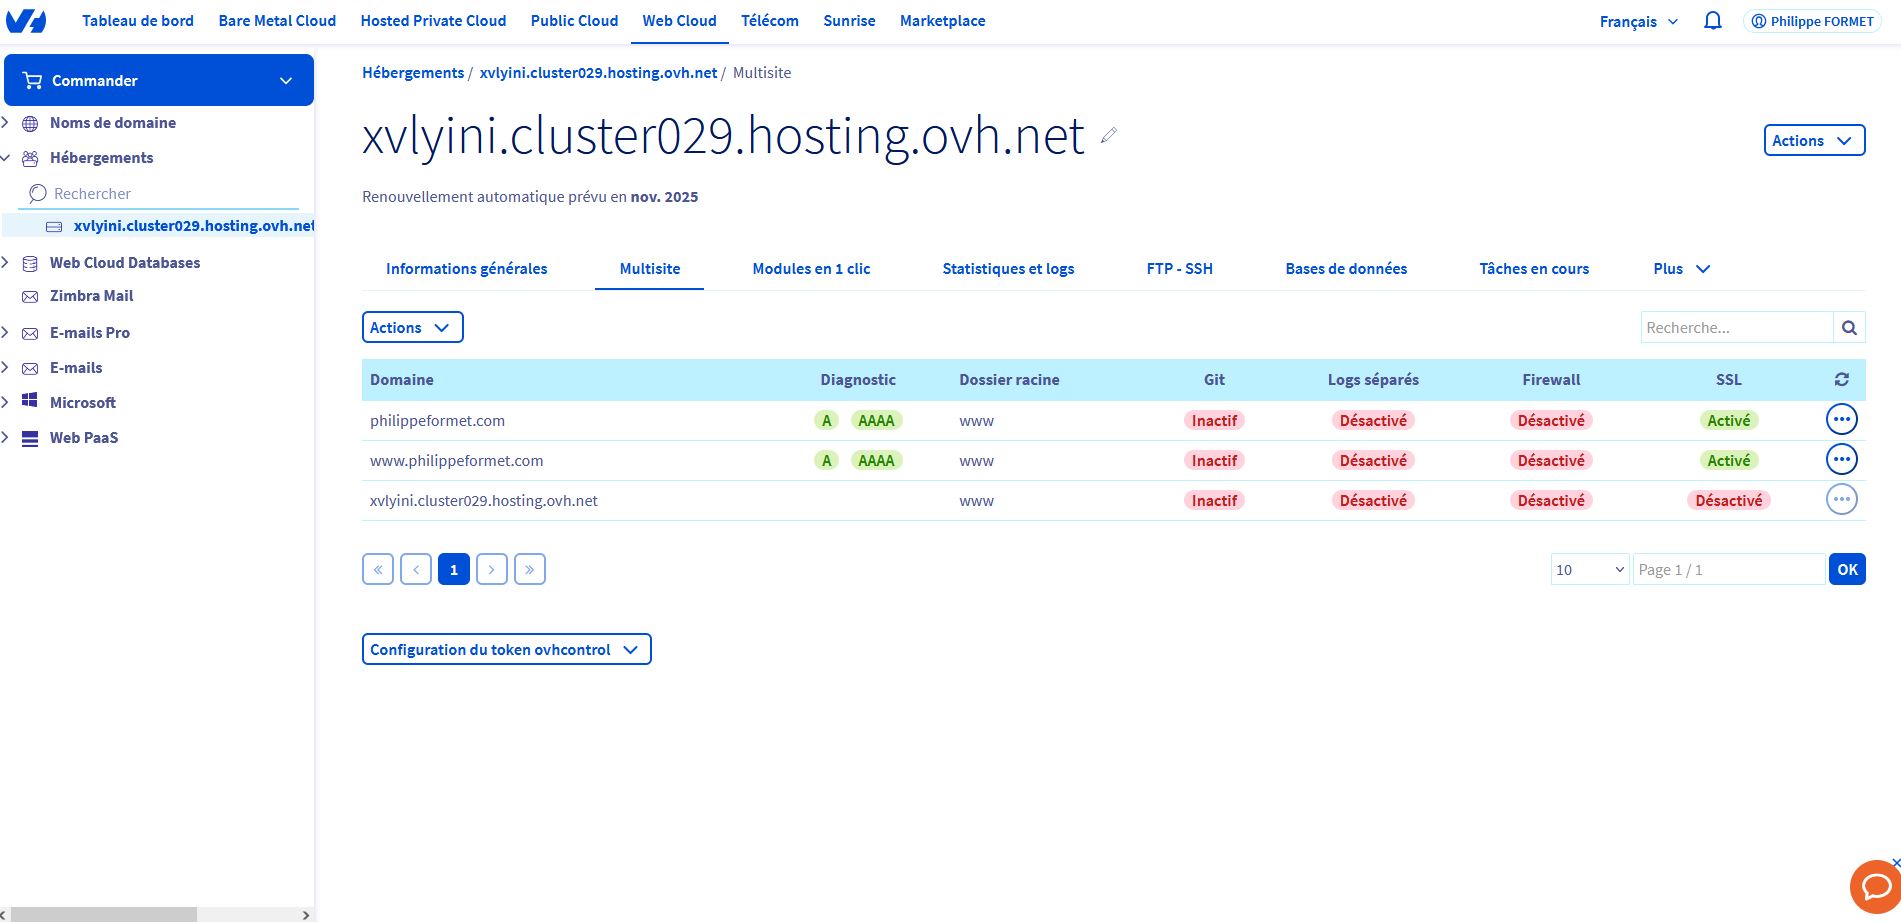Go to last page of results
The image size is (1901, 922).
(529, 569)
